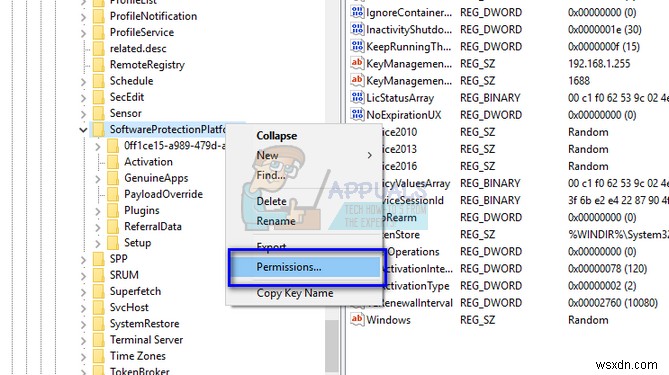Click the Activation subkey folder icon
This screenshot has width=669, height=375.
(x=113, y=162)
